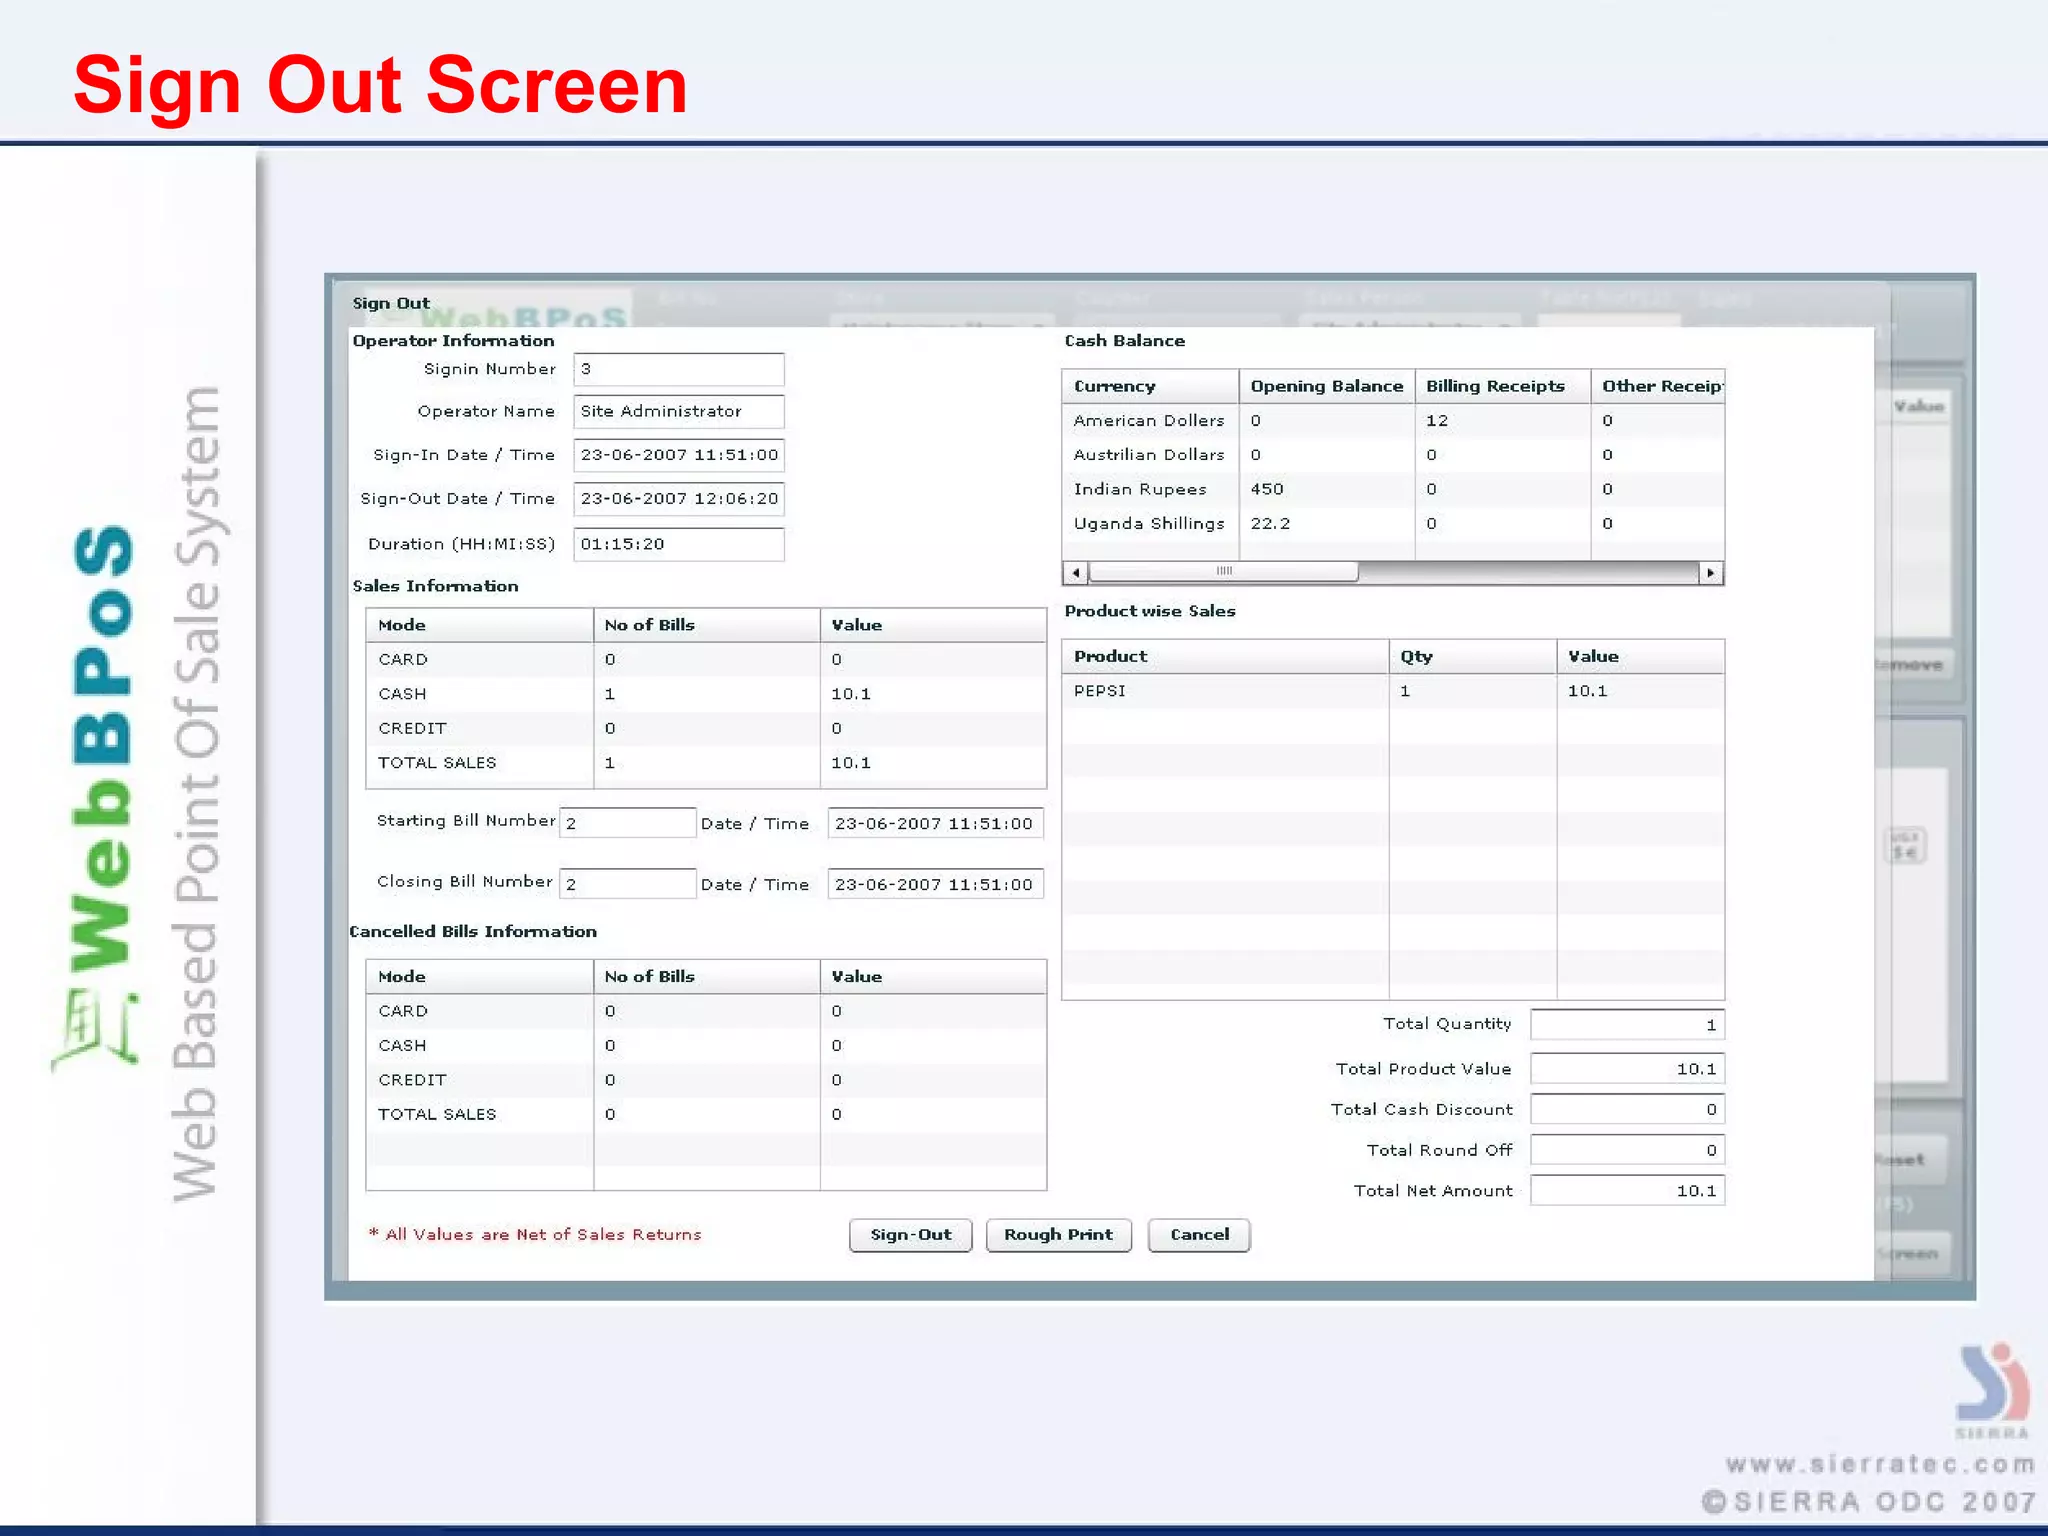Viewport: 2048px width, 1536px height.
Task: Select CASH row in Cancelled Bills
Action: [706, 1046]
